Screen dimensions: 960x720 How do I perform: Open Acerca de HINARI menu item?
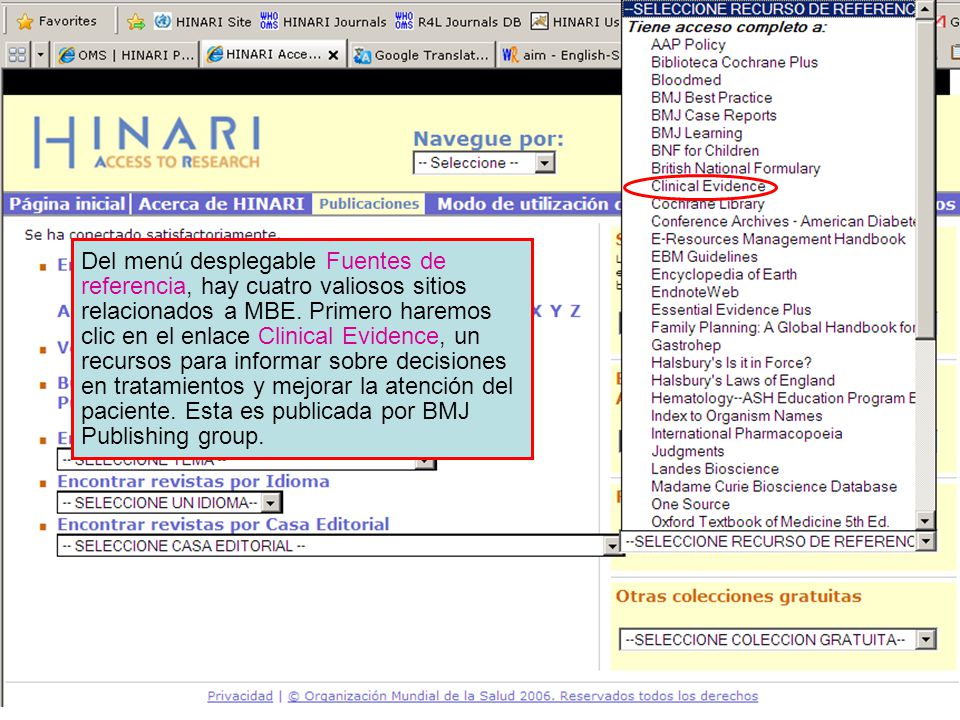[x=221, y=204]
